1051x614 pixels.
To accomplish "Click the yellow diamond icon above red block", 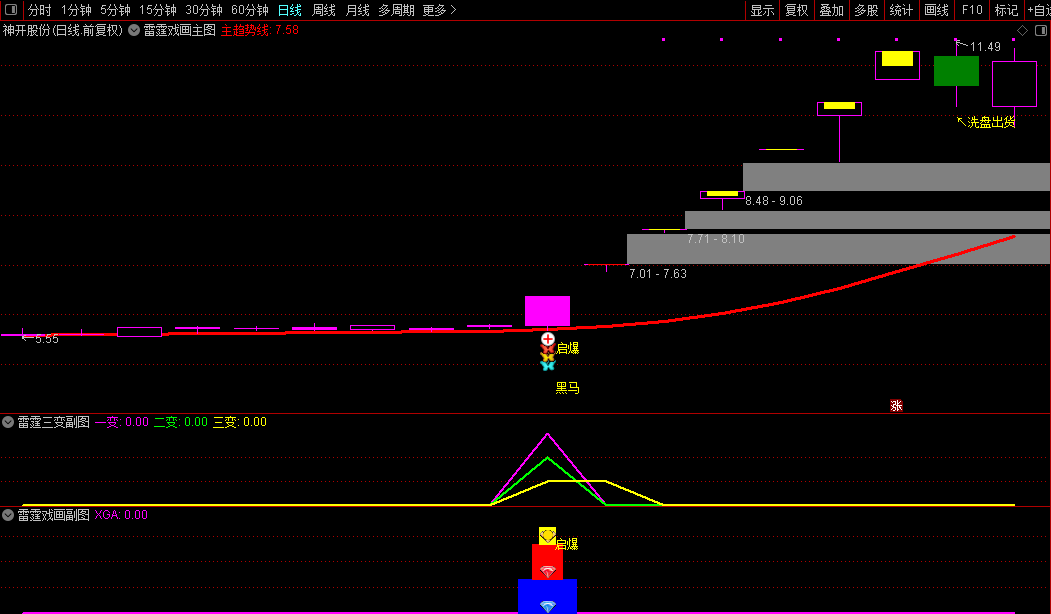I will pos(548,535).
